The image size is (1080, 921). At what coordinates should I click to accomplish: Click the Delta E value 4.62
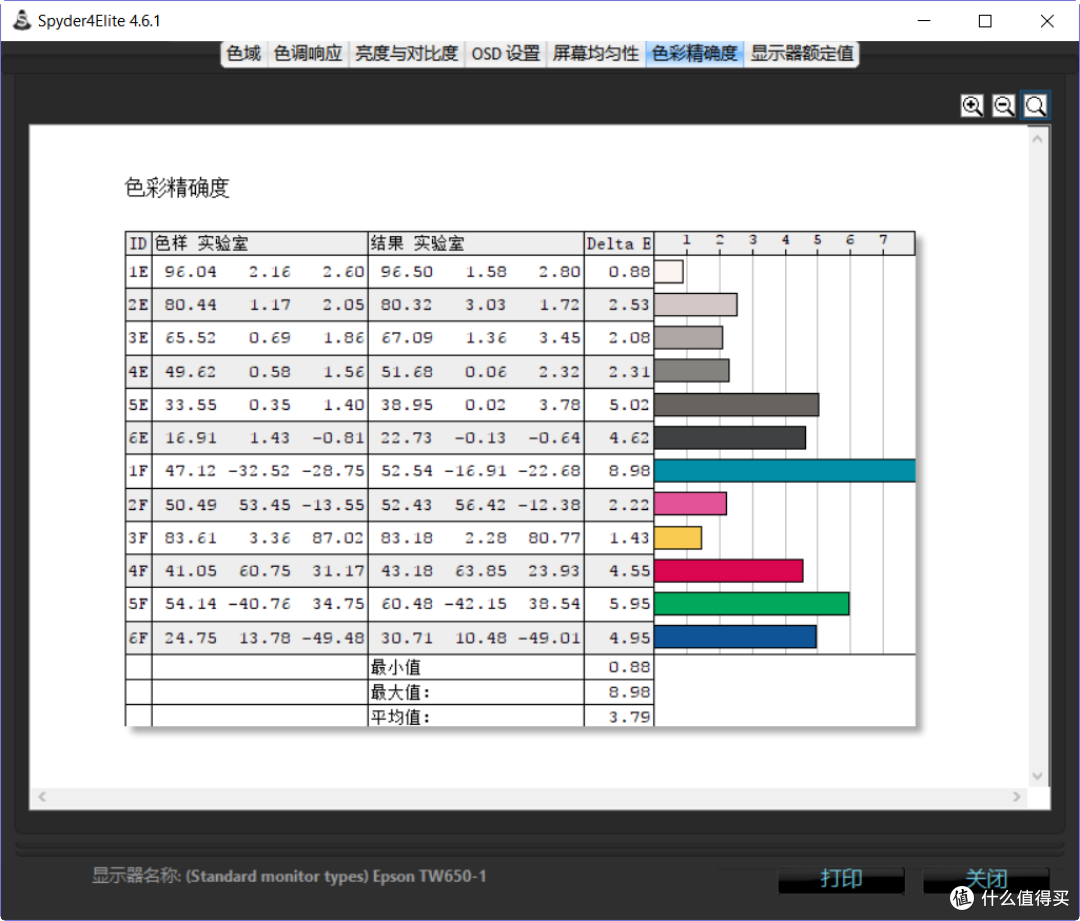click(629, 438)
